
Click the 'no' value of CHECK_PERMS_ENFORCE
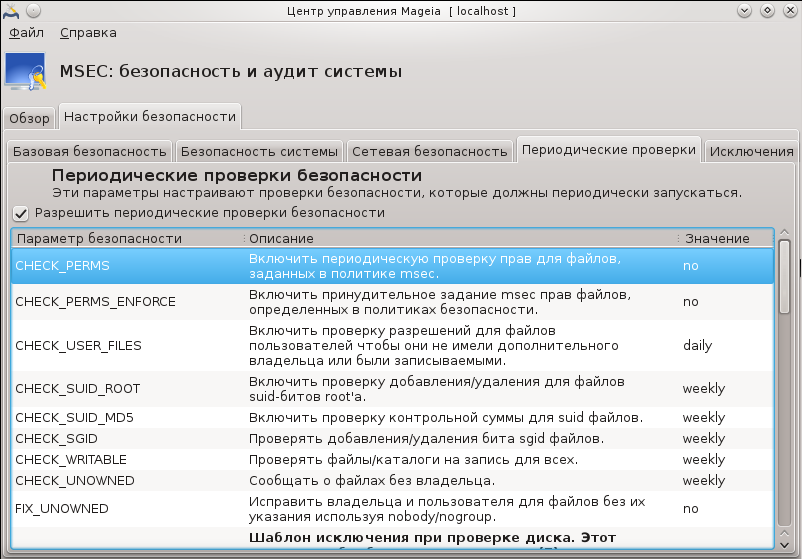point(690,302)
